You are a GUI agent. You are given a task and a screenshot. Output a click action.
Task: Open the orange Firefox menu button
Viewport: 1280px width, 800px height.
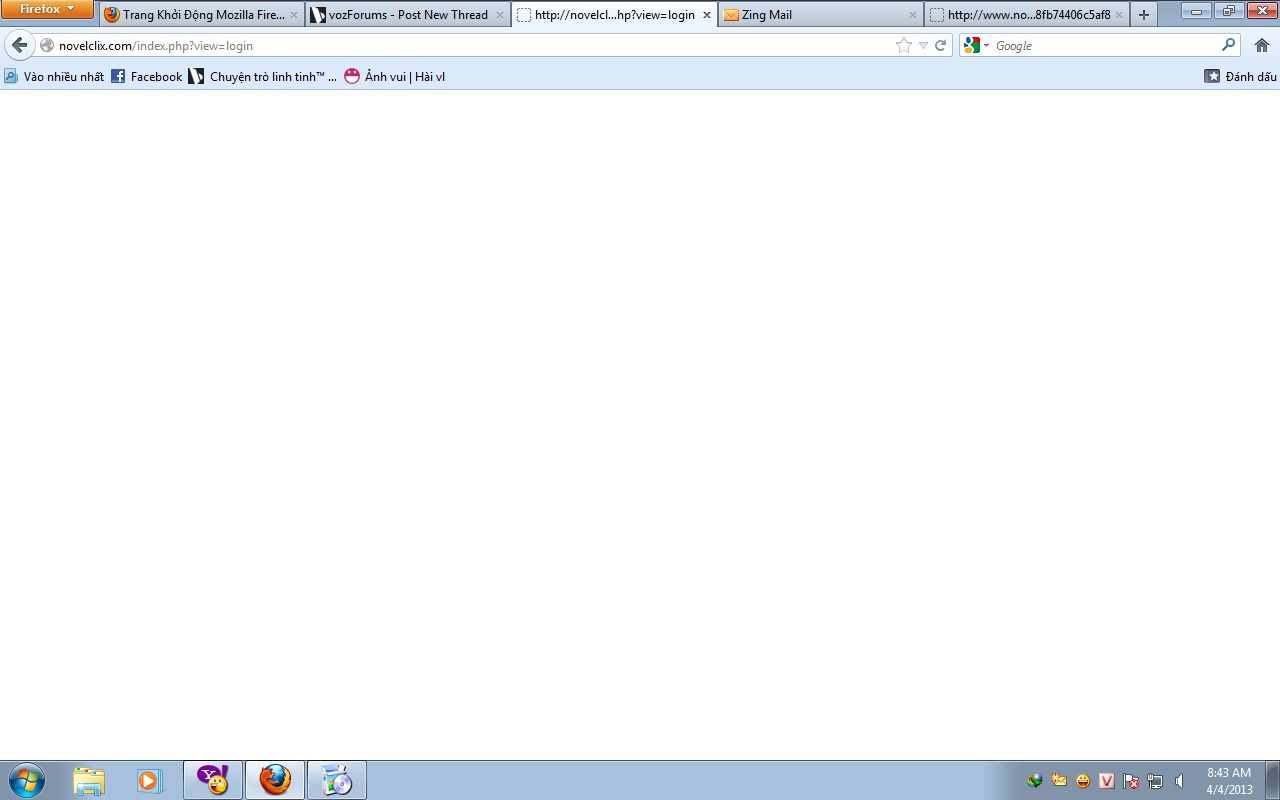[48, 9]
